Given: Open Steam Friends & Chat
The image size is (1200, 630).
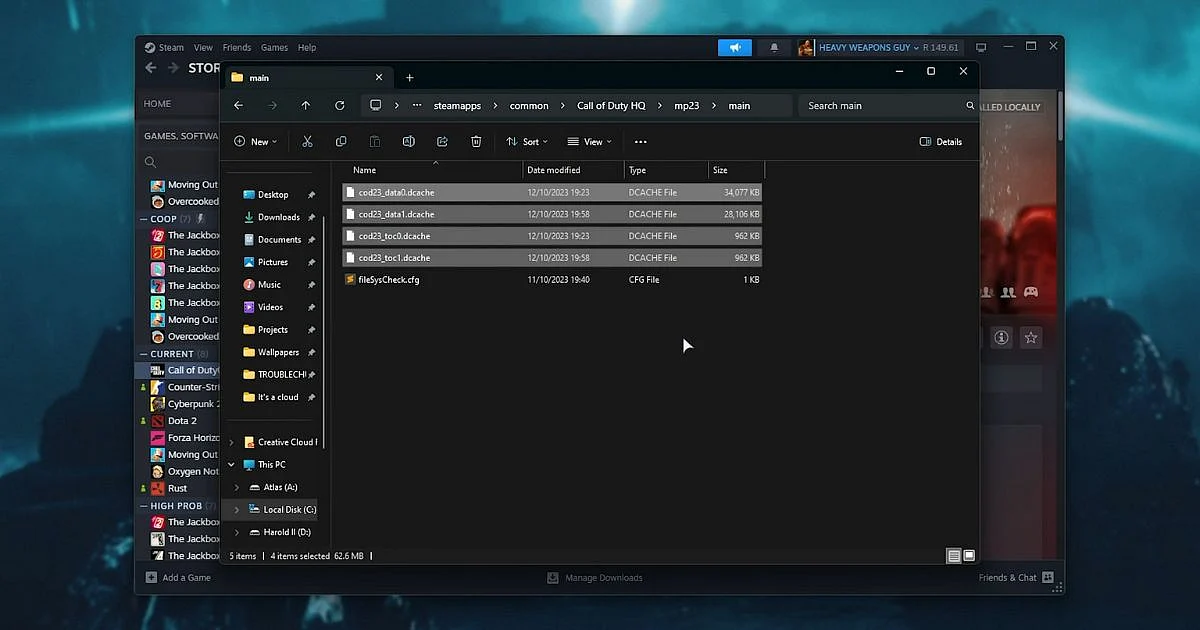Looking at the screenshot, I should coord(1016,577).
